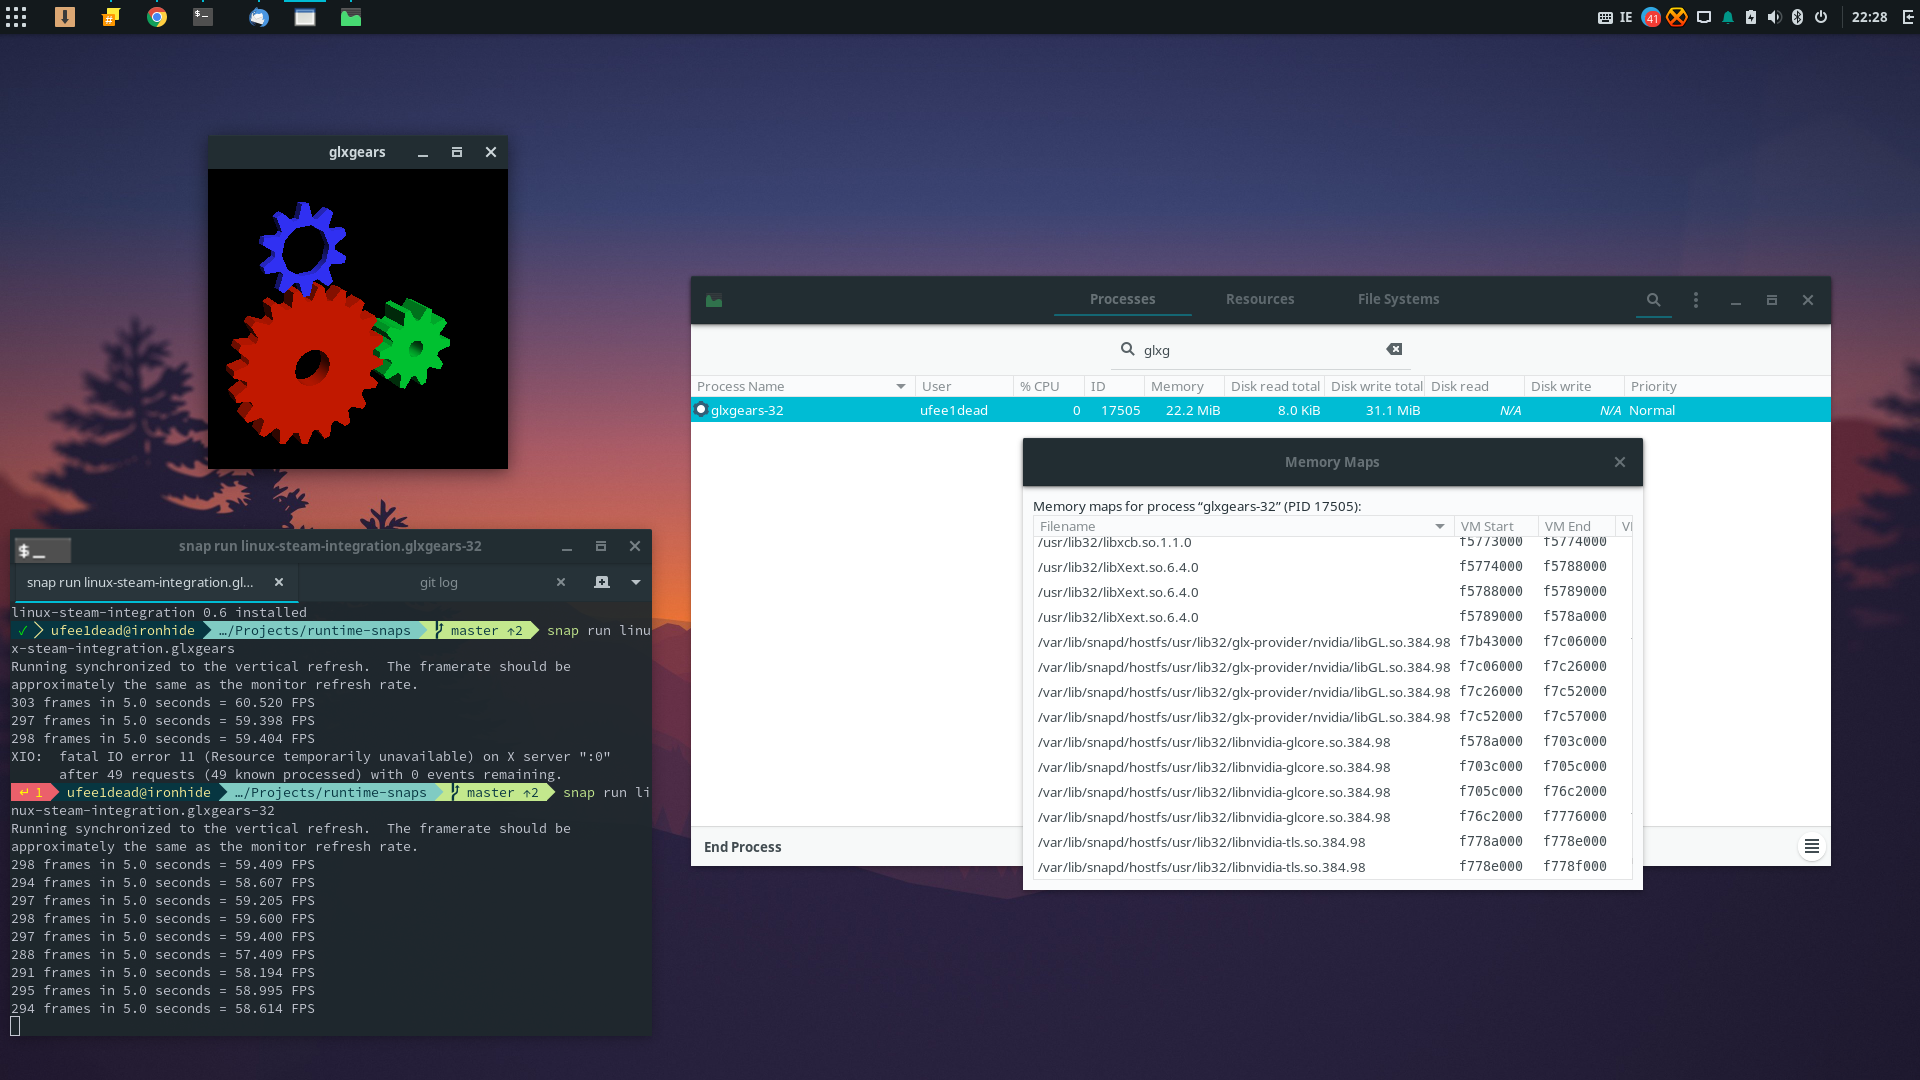Click the End Process button
This screenshot has height=1080, width=1920.
[742, 847]
